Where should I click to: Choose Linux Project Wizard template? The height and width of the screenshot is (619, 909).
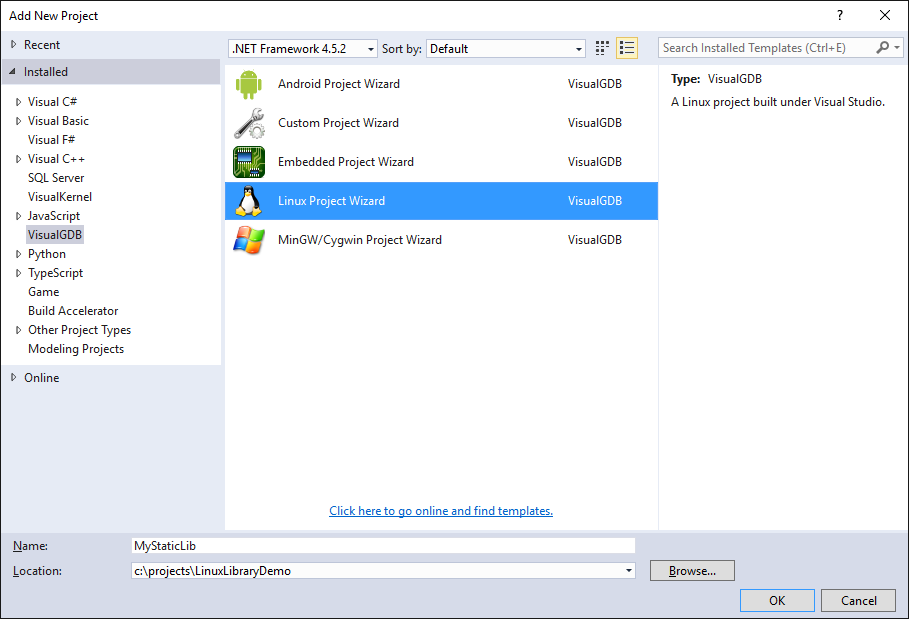(x=441, y=201)
